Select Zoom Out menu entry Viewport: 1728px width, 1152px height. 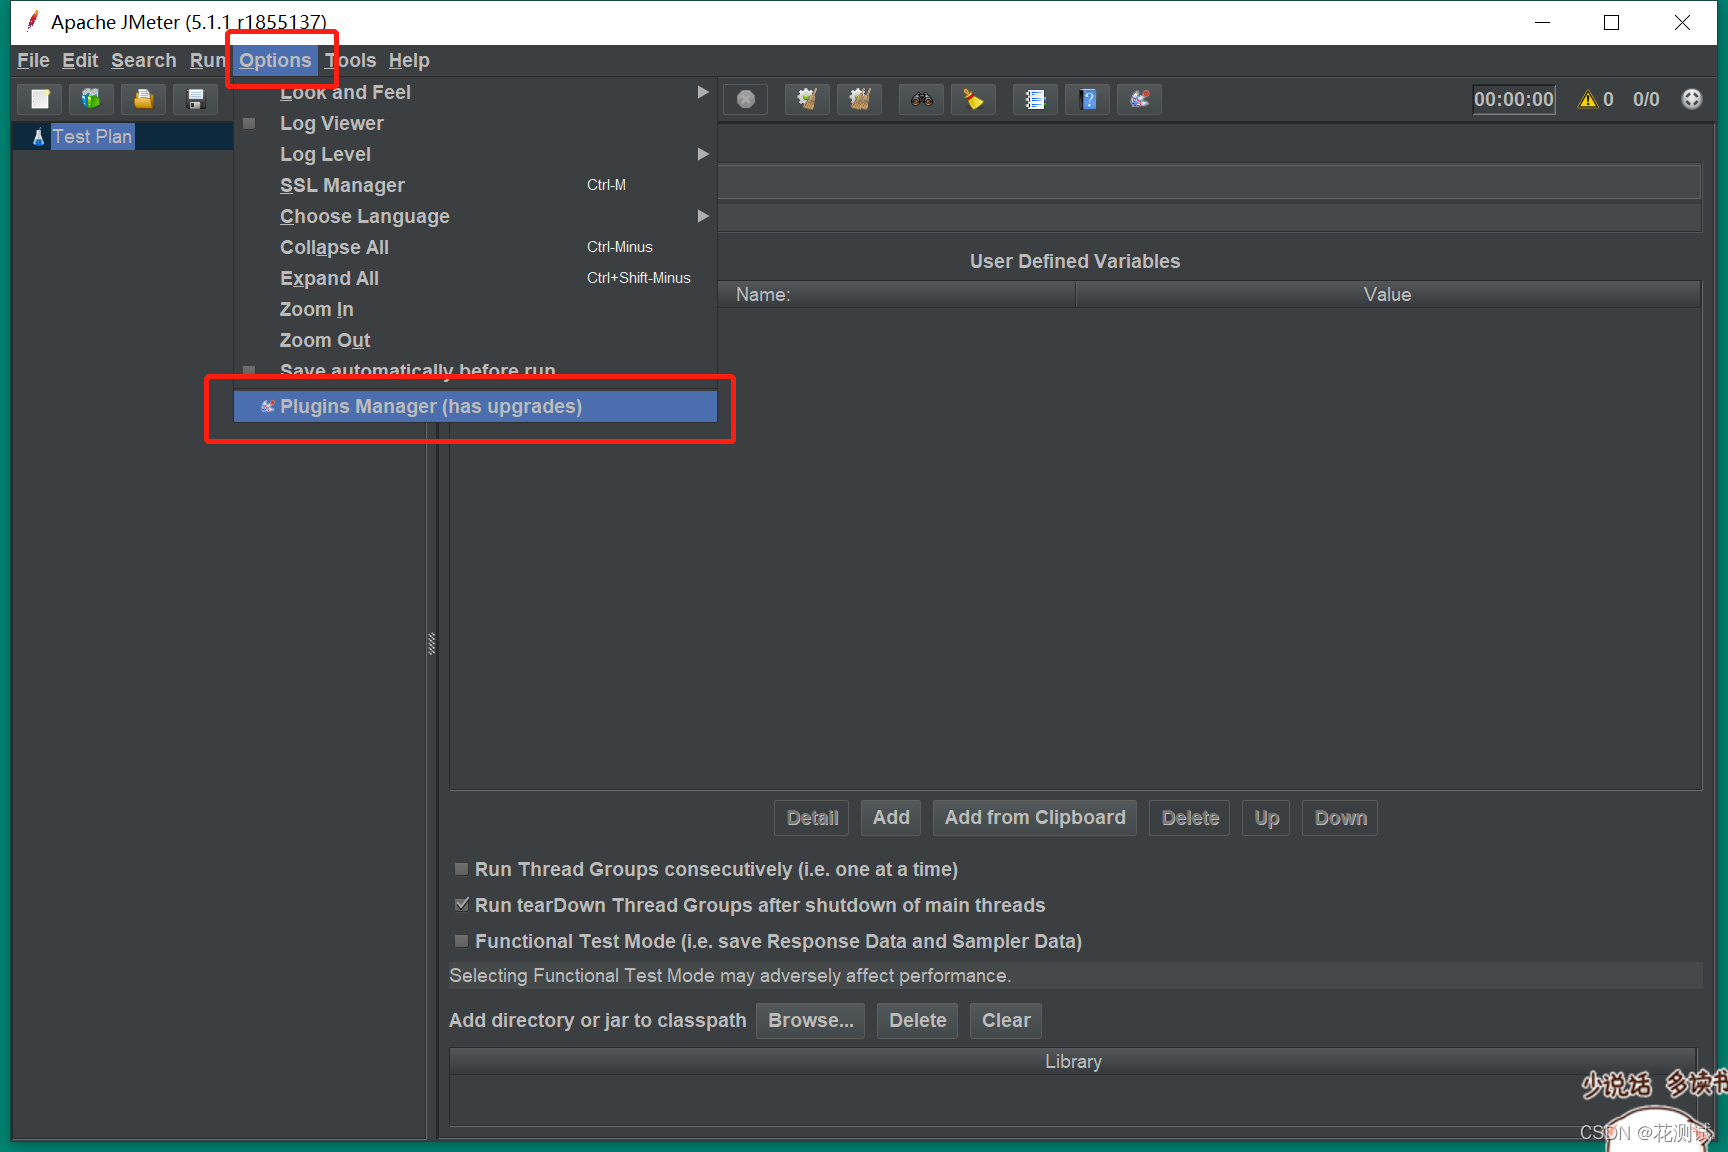476,340
